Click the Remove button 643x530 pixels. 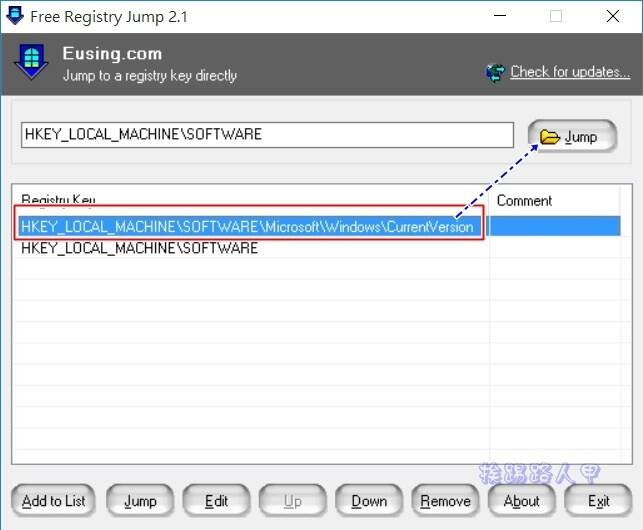[x=445, y=500]
